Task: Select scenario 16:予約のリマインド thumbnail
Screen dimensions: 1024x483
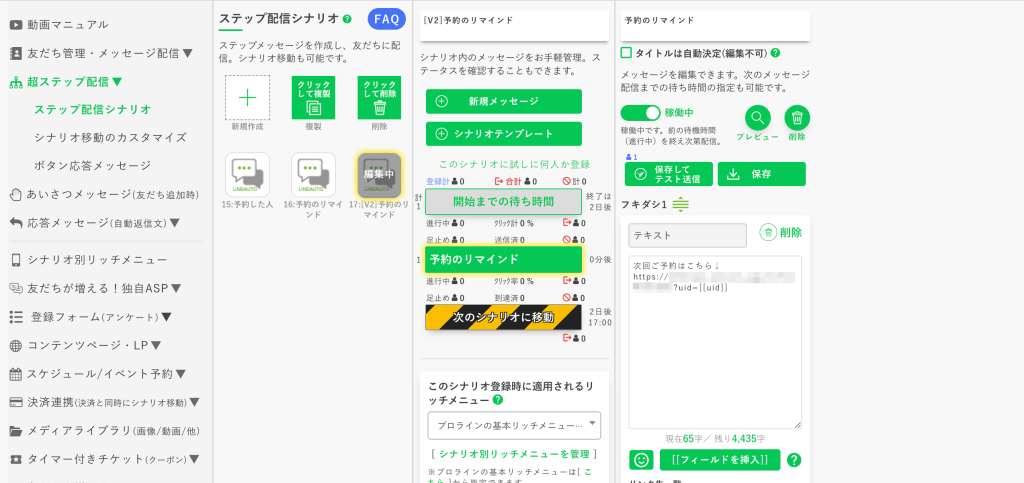Action: 313,175
